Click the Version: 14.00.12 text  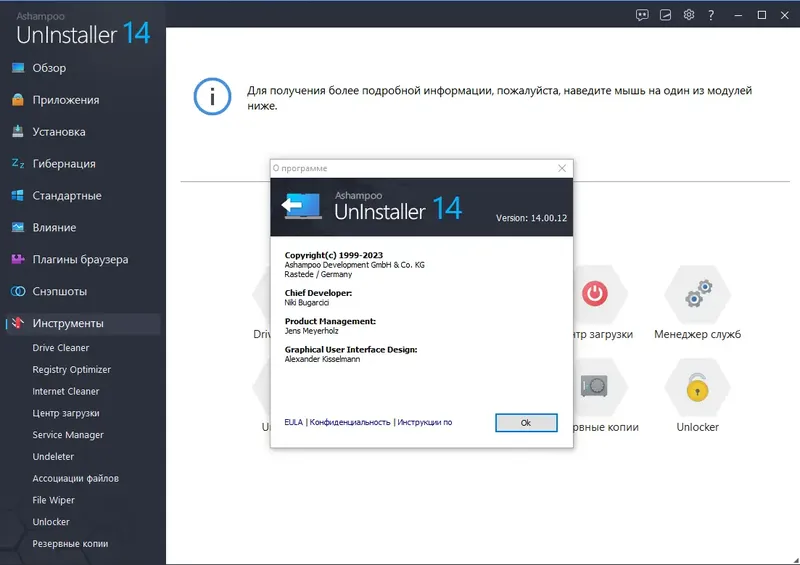(531, 218)
